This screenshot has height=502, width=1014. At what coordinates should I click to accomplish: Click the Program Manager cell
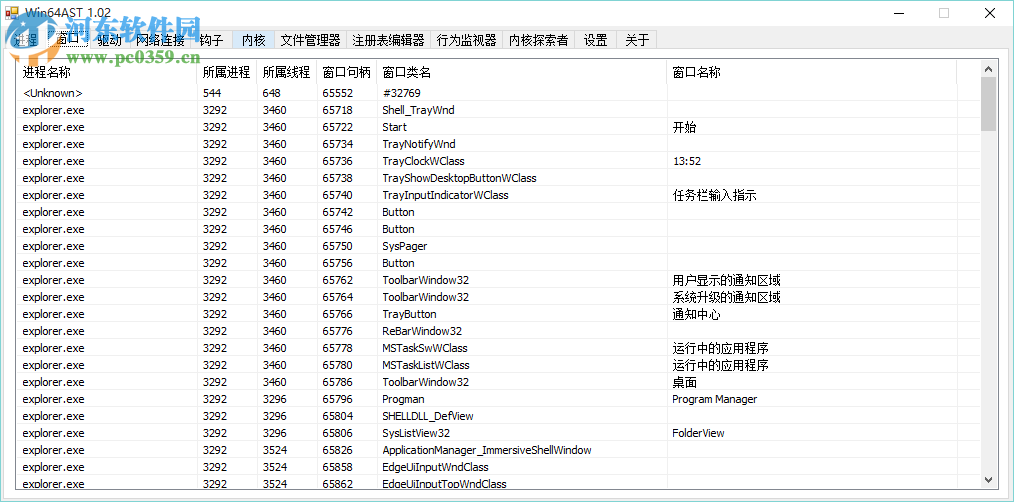[715, 399]
